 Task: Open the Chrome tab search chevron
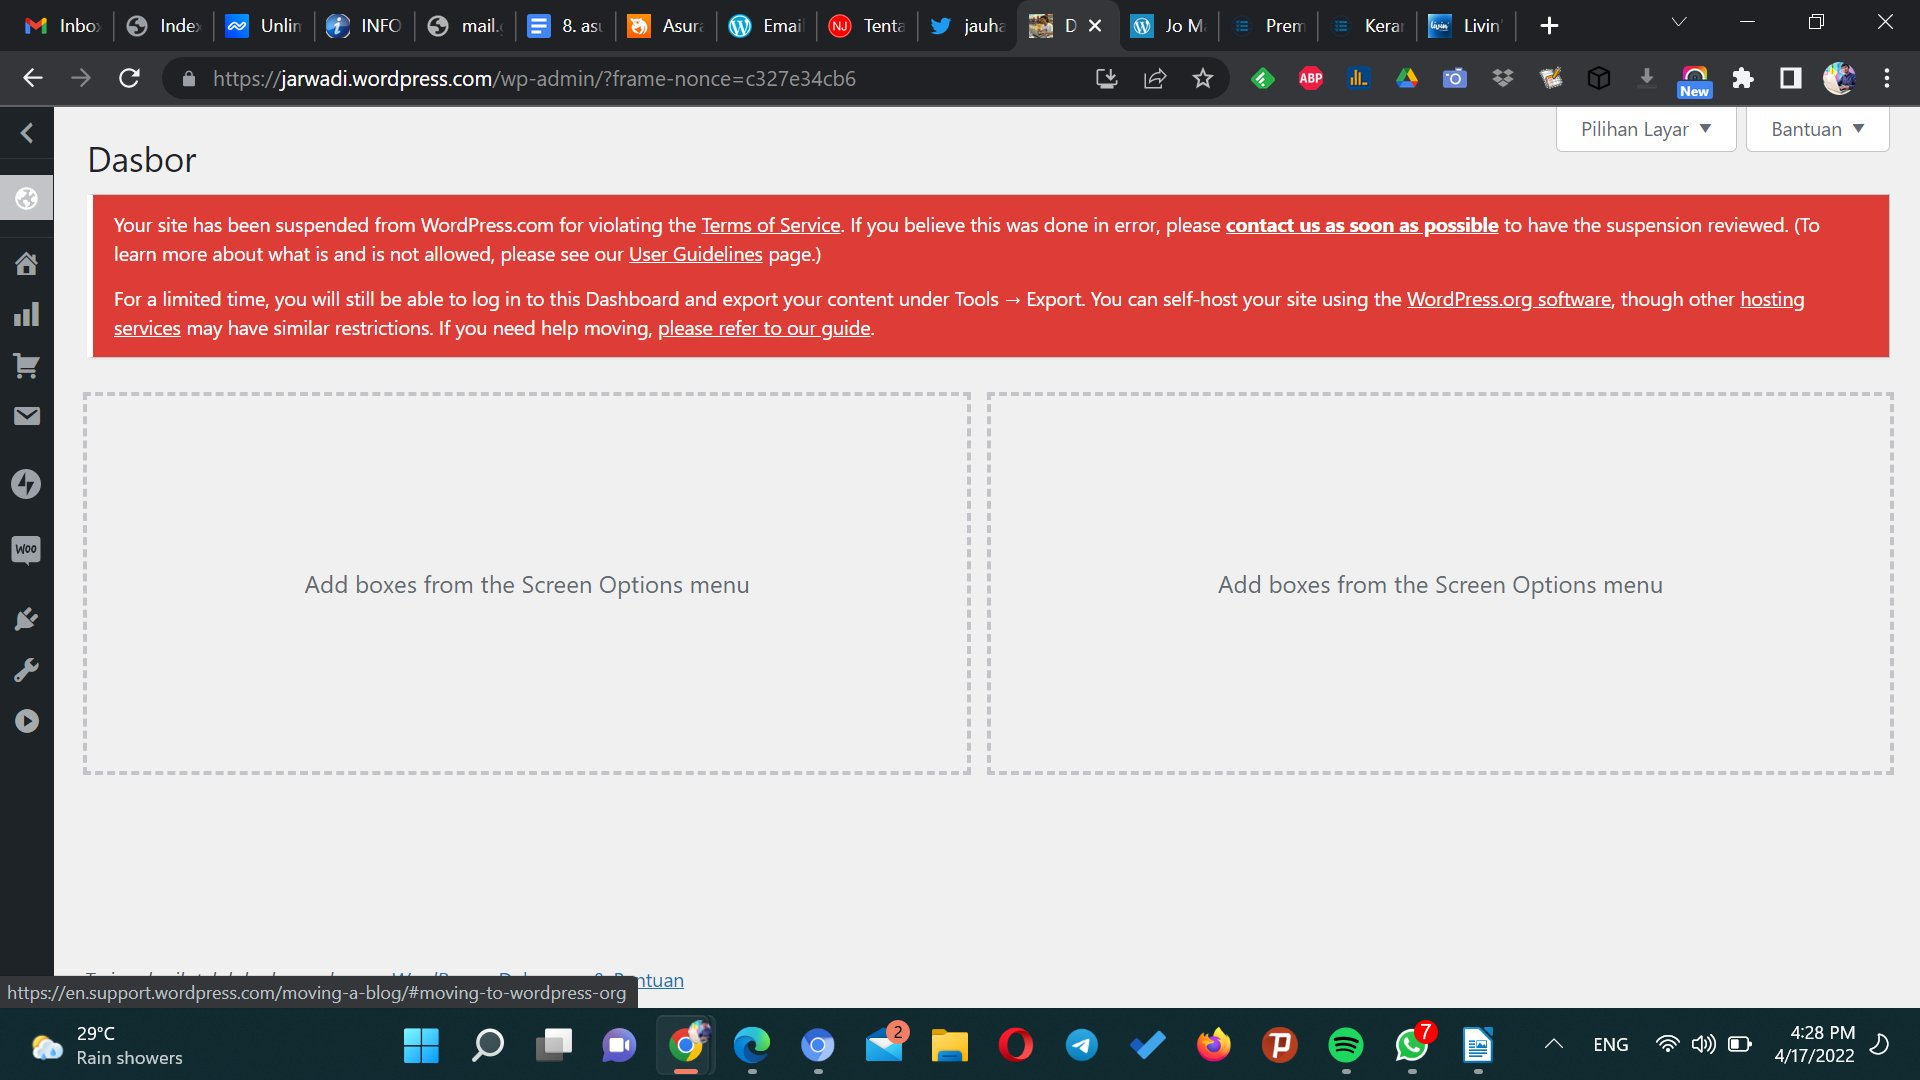pos(1679,23)
